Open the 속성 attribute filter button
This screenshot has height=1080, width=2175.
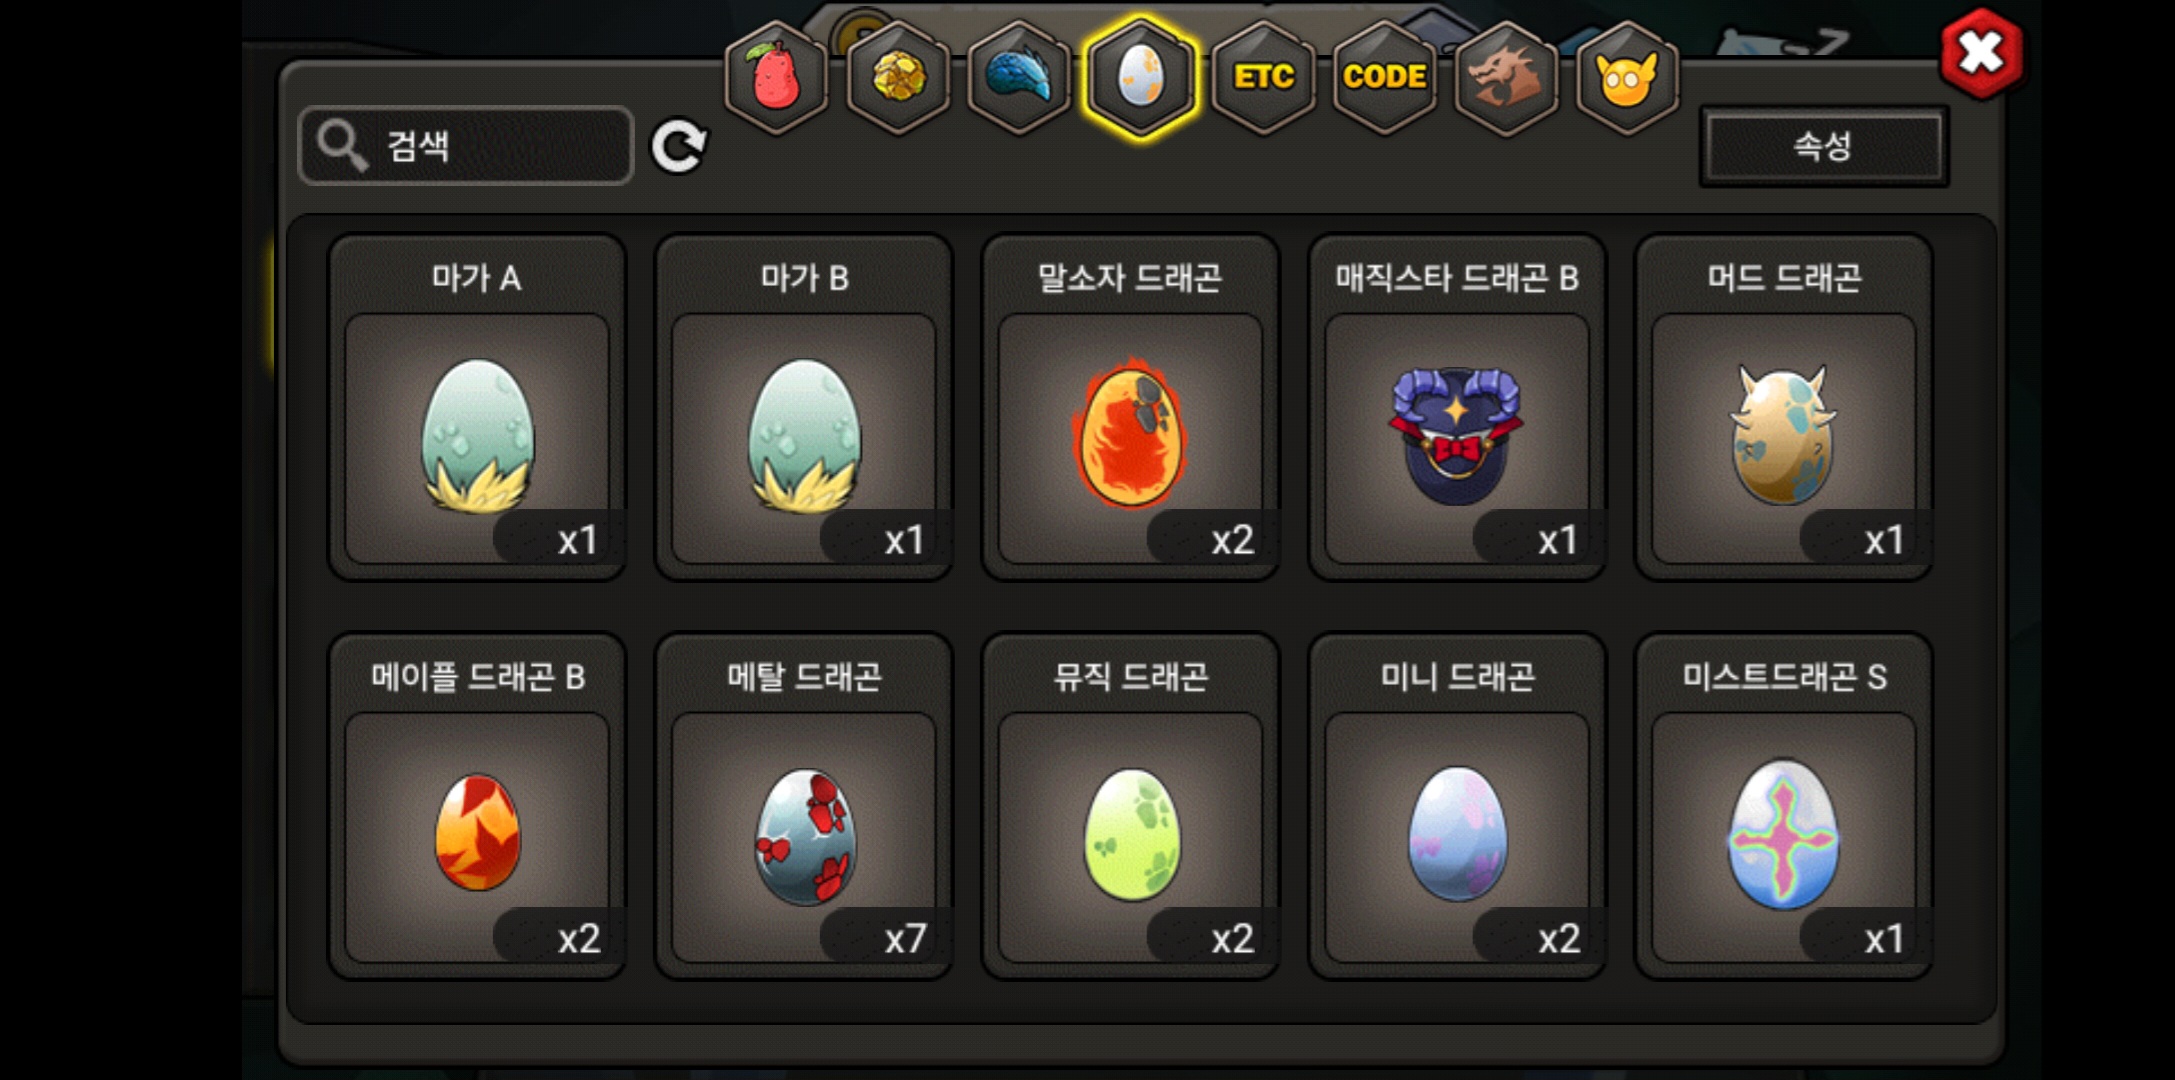pos(1823,146)
